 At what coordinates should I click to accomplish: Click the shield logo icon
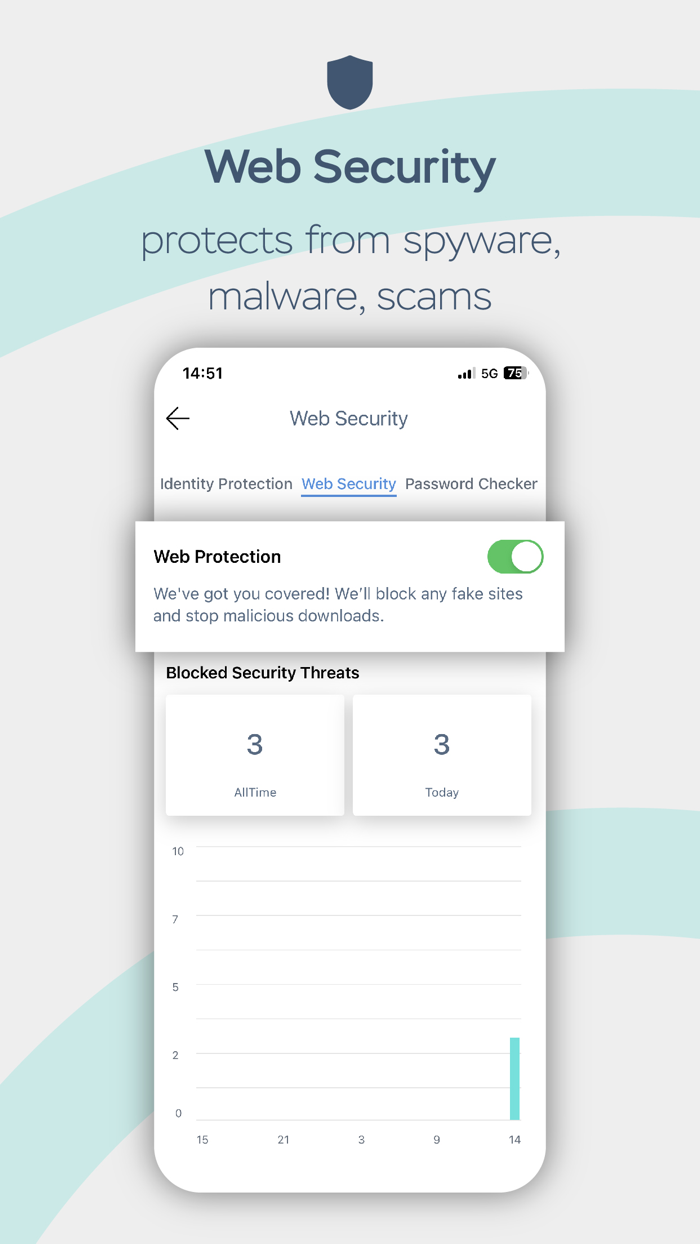[x=350, y=82]
